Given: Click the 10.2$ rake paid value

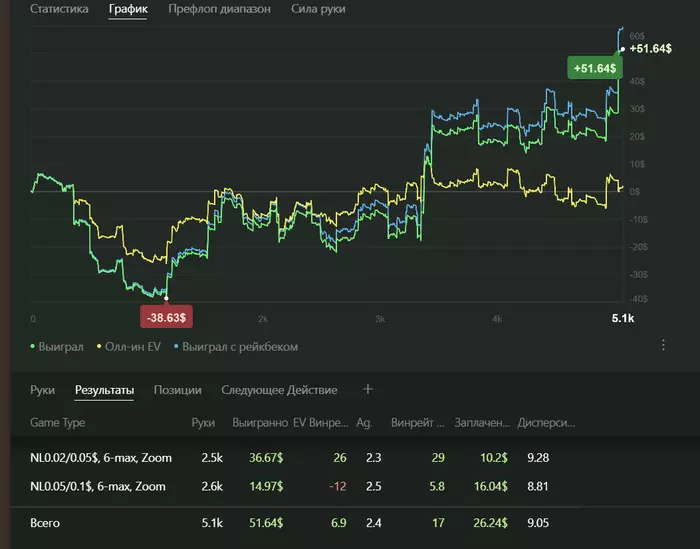Looking at the screenshot, I should tap(494, 458).
